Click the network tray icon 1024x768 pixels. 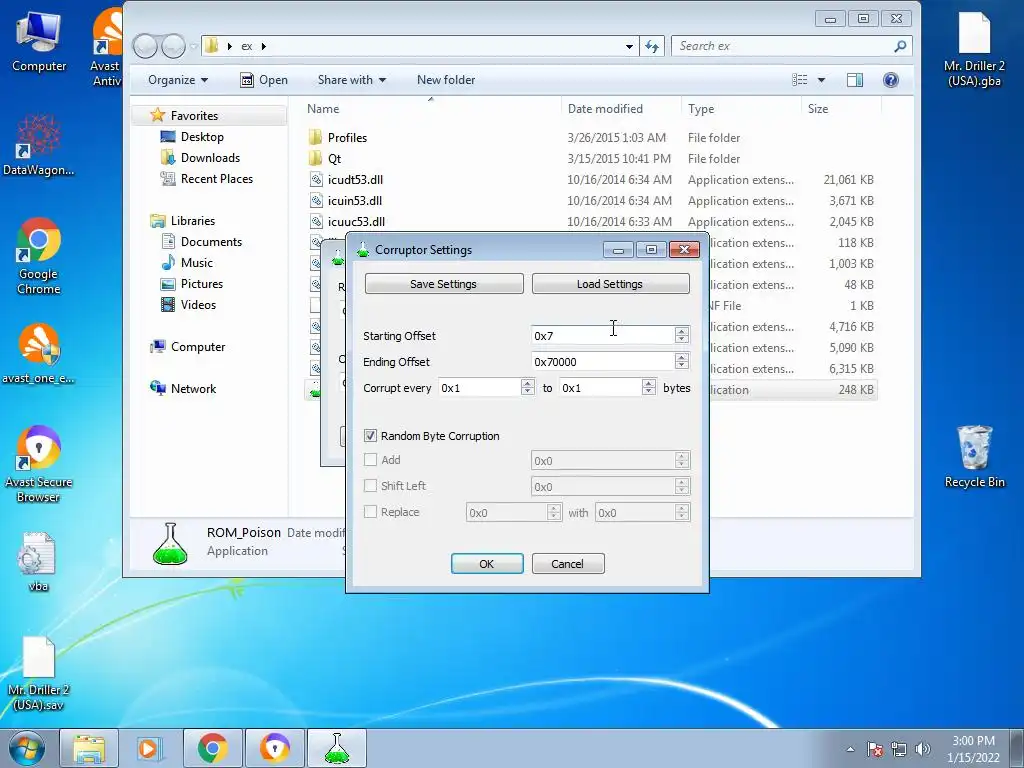pos(899,749)
